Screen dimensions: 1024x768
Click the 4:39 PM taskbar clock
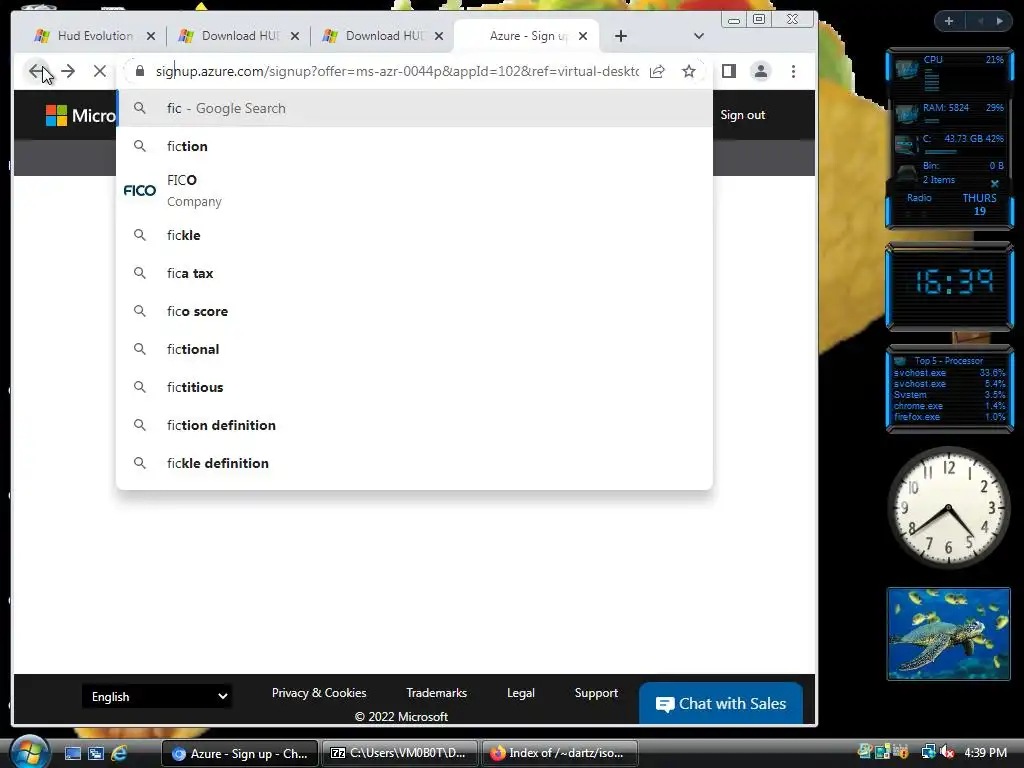985,752
